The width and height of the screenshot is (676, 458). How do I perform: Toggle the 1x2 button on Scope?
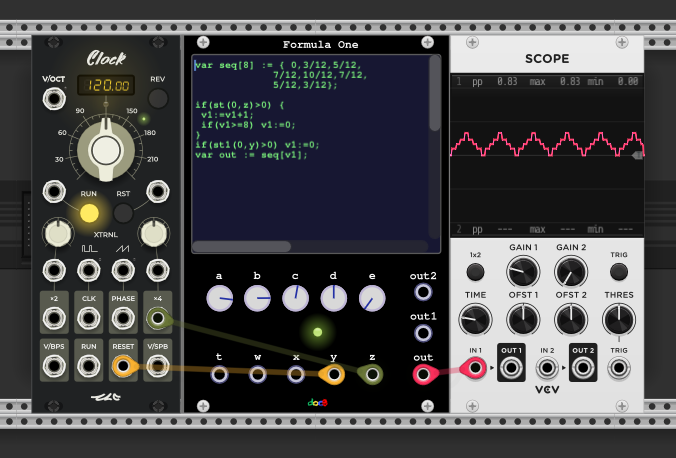coord(475,272)
